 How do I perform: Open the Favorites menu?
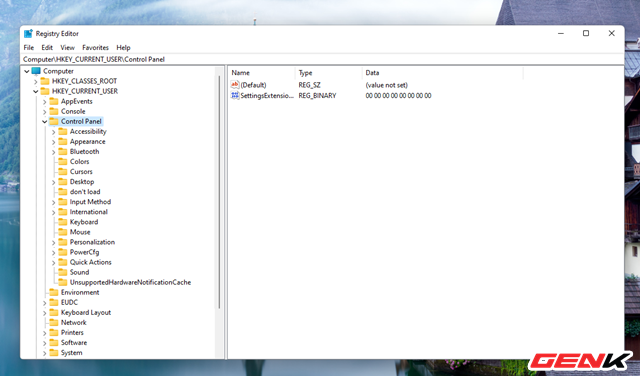(x=96, y=47)
